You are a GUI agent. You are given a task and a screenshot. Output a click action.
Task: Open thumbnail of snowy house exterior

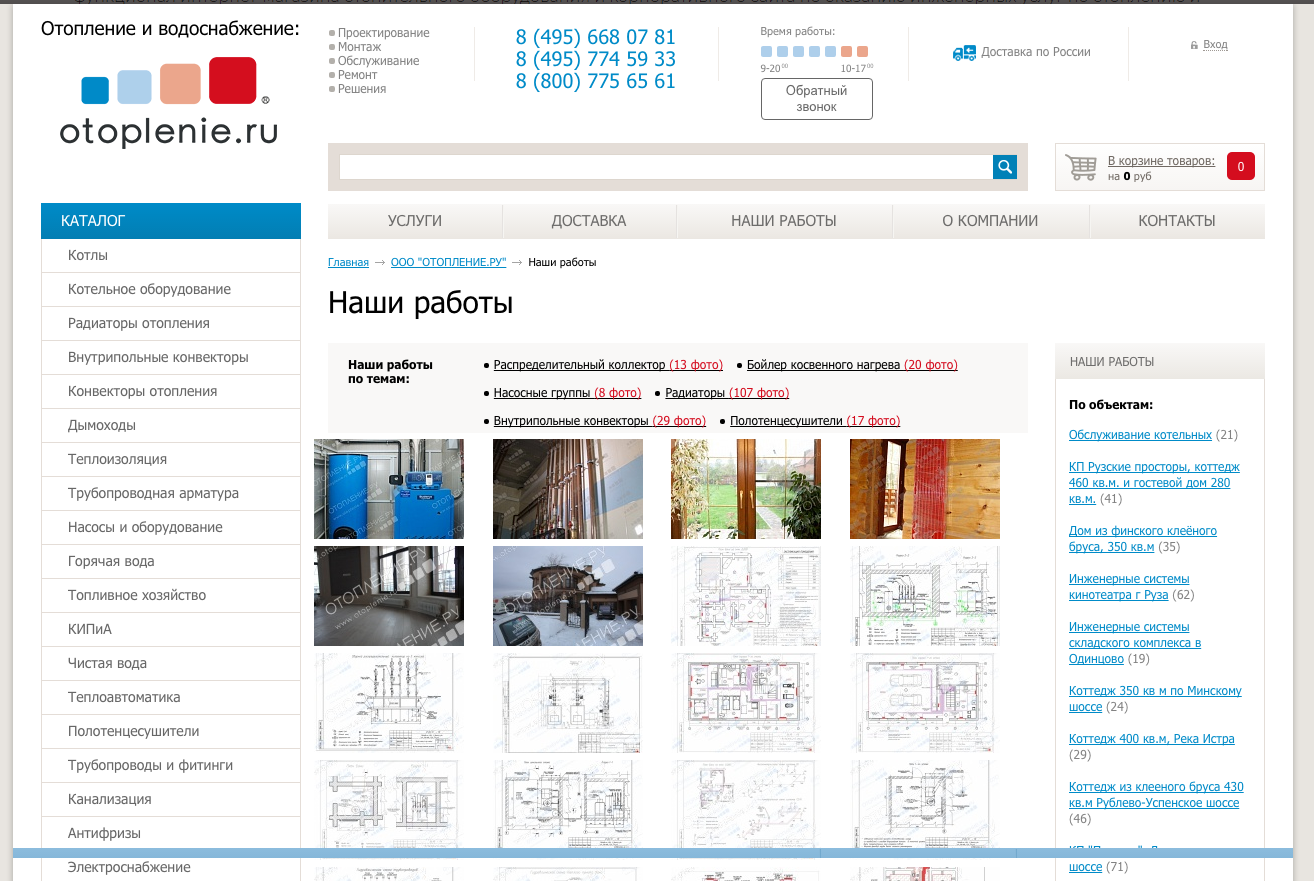click(x=568, y=596)
